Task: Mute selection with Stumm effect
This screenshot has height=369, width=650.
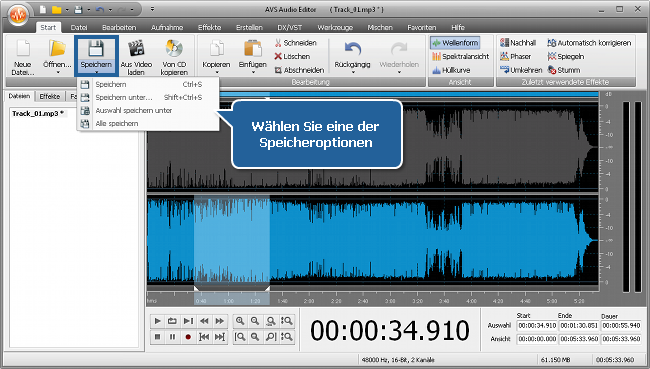Action: [564, 70]
